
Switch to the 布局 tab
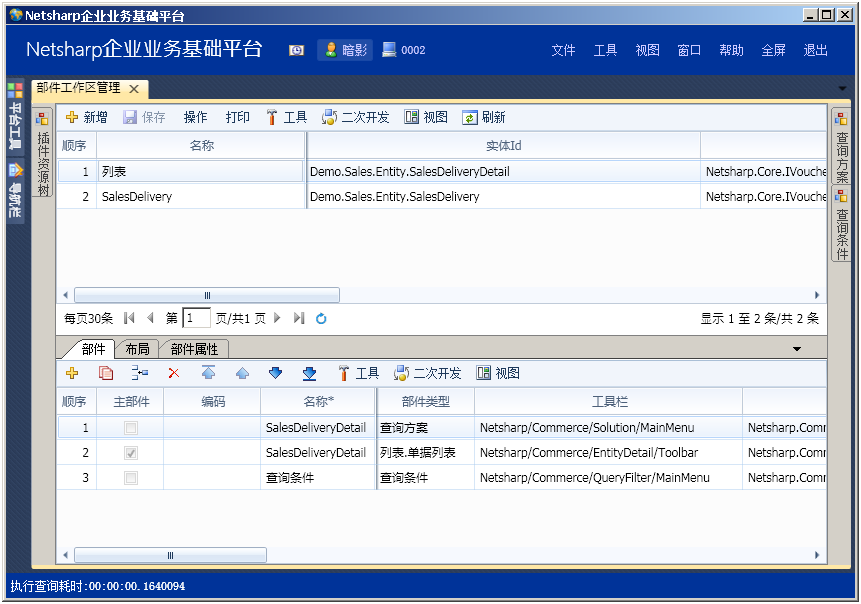coord(137,349)
